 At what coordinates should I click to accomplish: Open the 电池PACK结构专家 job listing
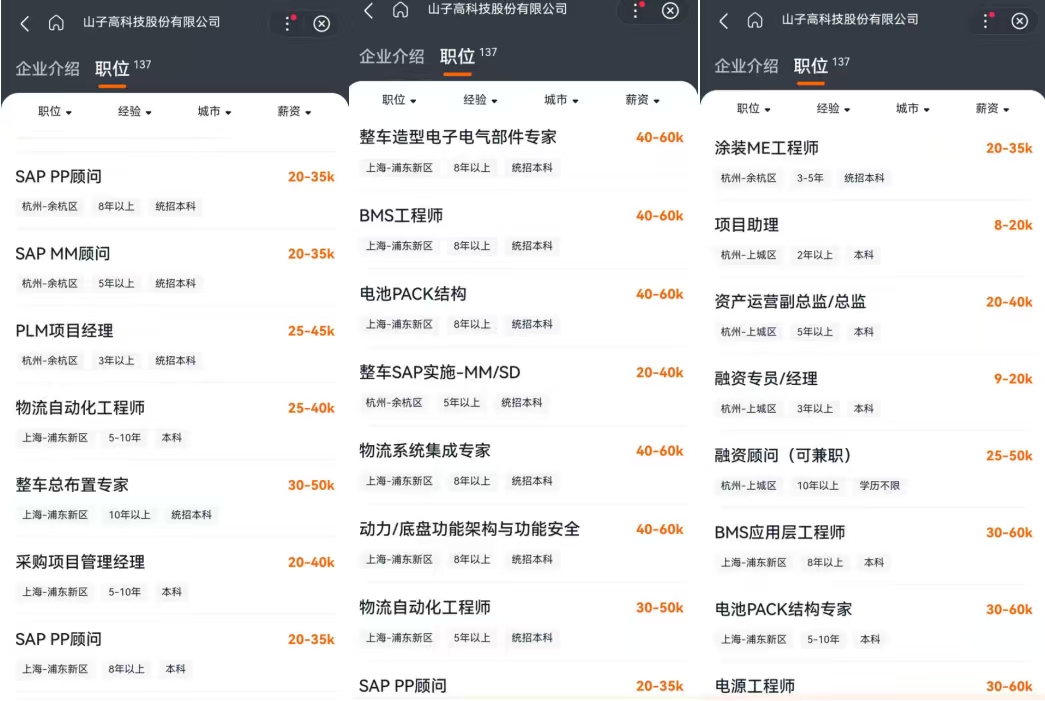click(x=873, y=623)
